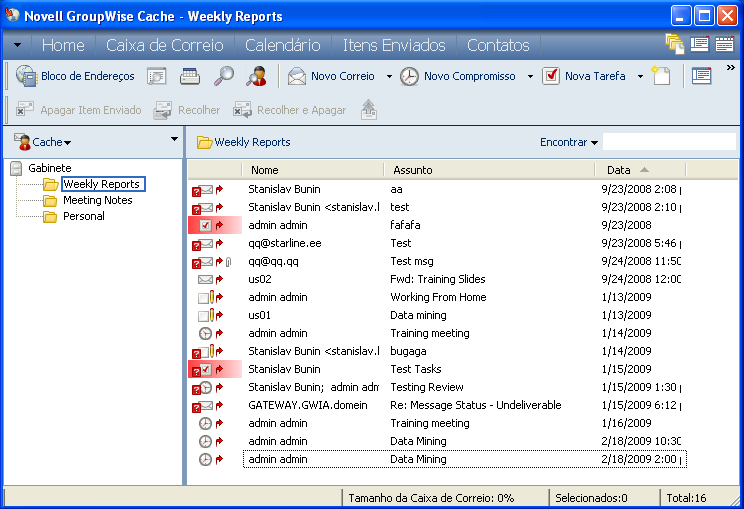Open the Itens Enviados tab
The width and height of the screenshot is (744, 509).
tap(393, 45)
